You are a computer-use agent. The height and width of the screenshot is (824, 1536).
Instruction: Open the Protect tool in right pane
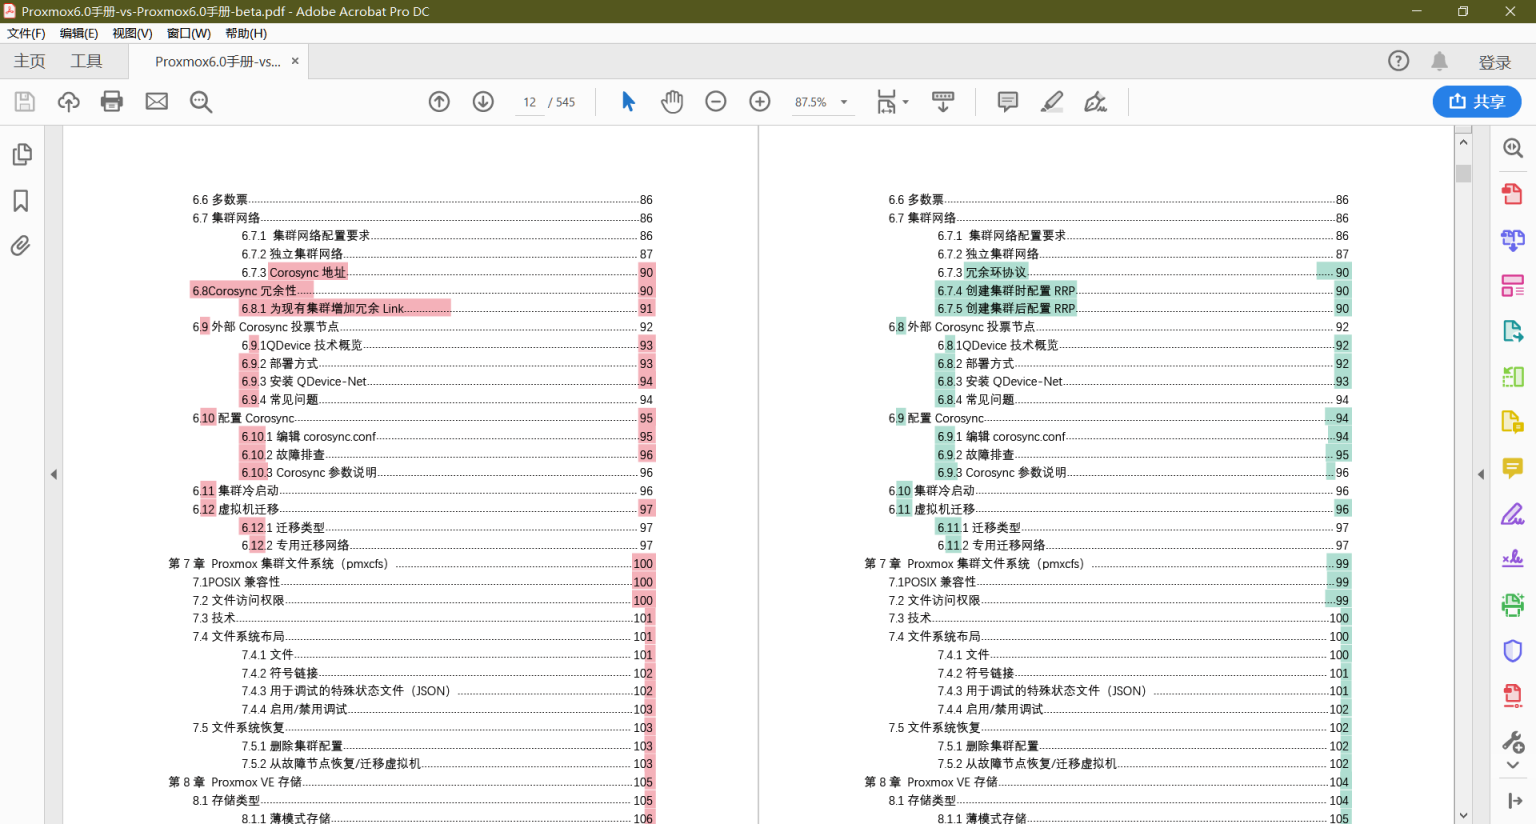[1512, 650]
